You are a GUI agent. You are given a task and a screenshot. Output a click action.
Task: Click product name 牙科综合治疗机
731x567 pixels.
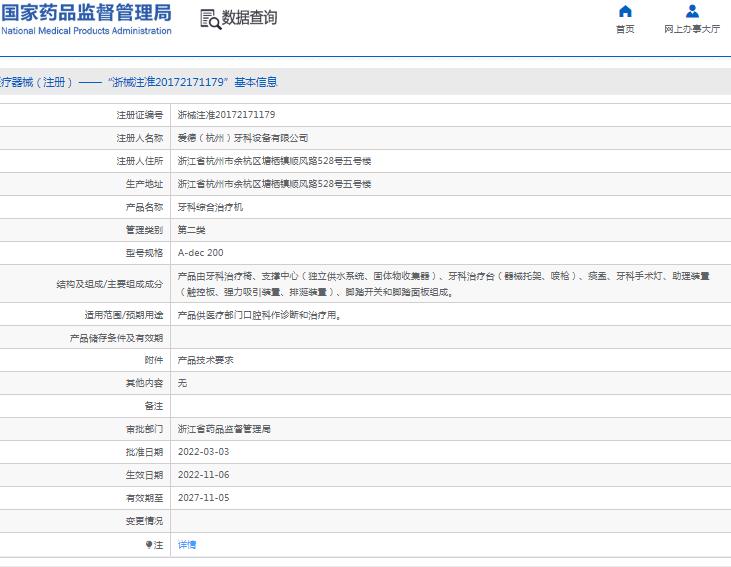click(x=210, y=207)
